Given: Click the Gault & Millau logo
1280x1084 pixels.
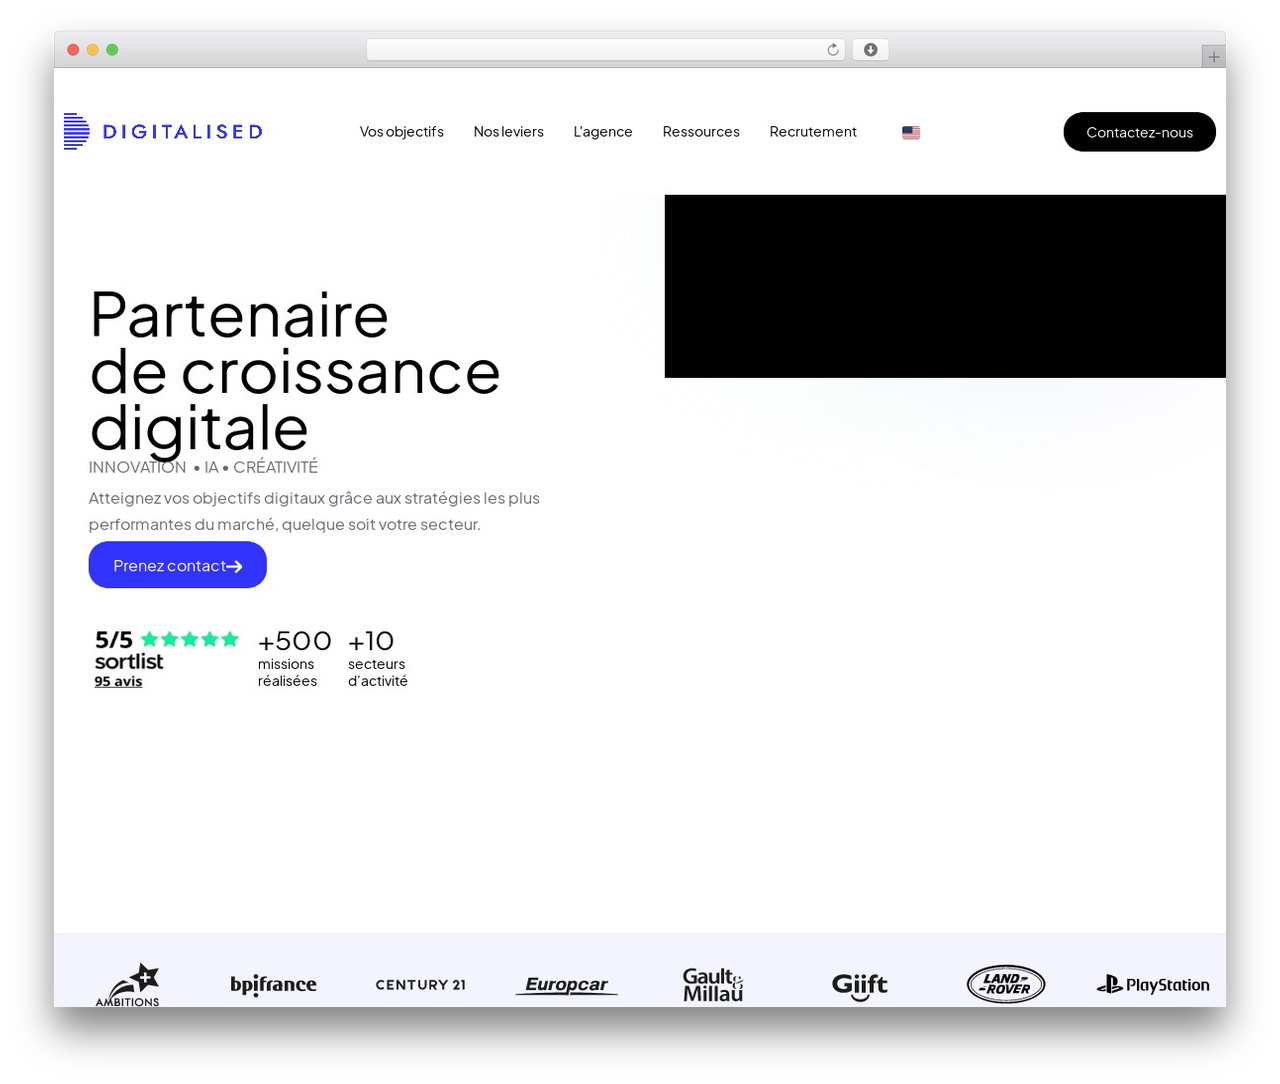Looking at the screenshot, I should click(713, 985).
